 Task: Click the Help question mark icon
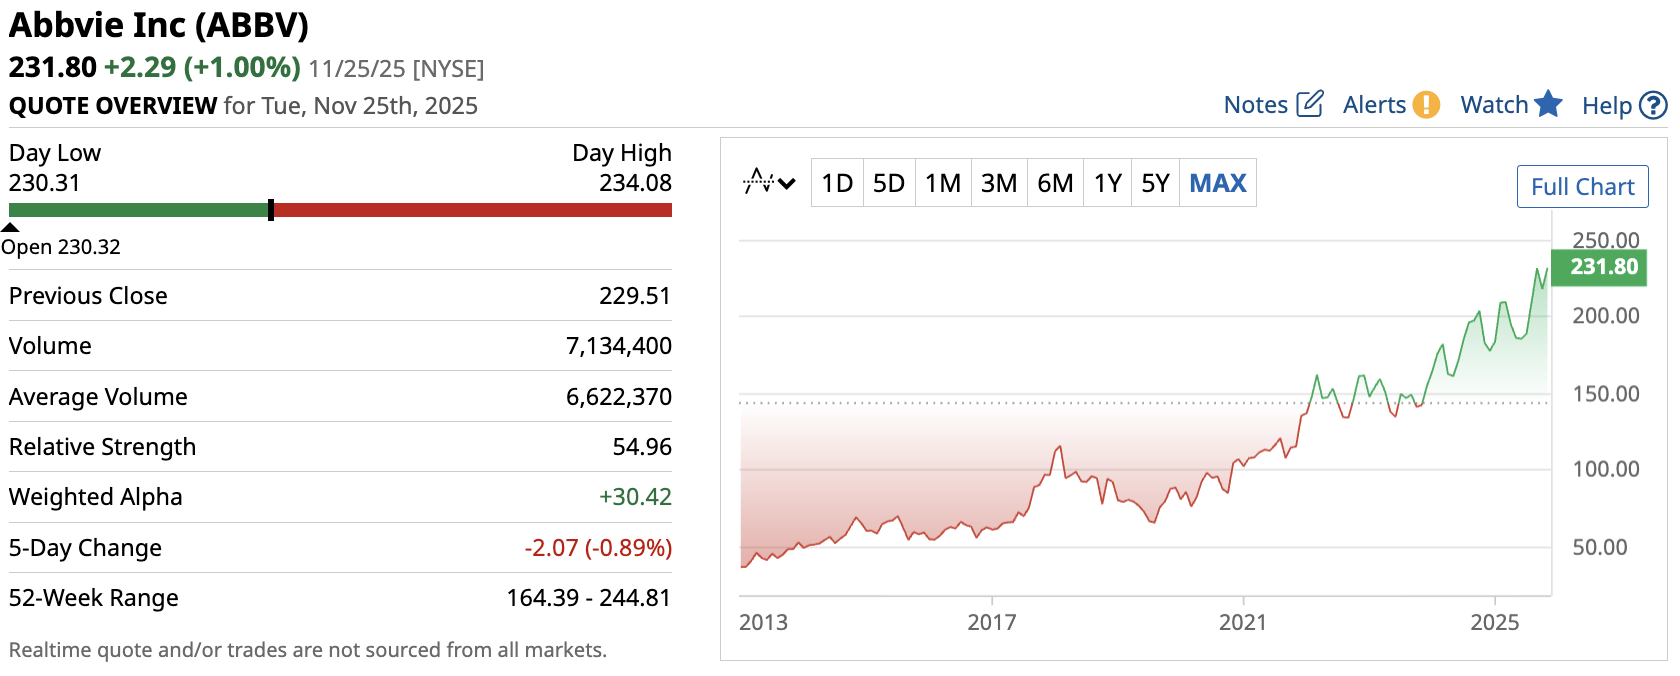pos(1654,105)
